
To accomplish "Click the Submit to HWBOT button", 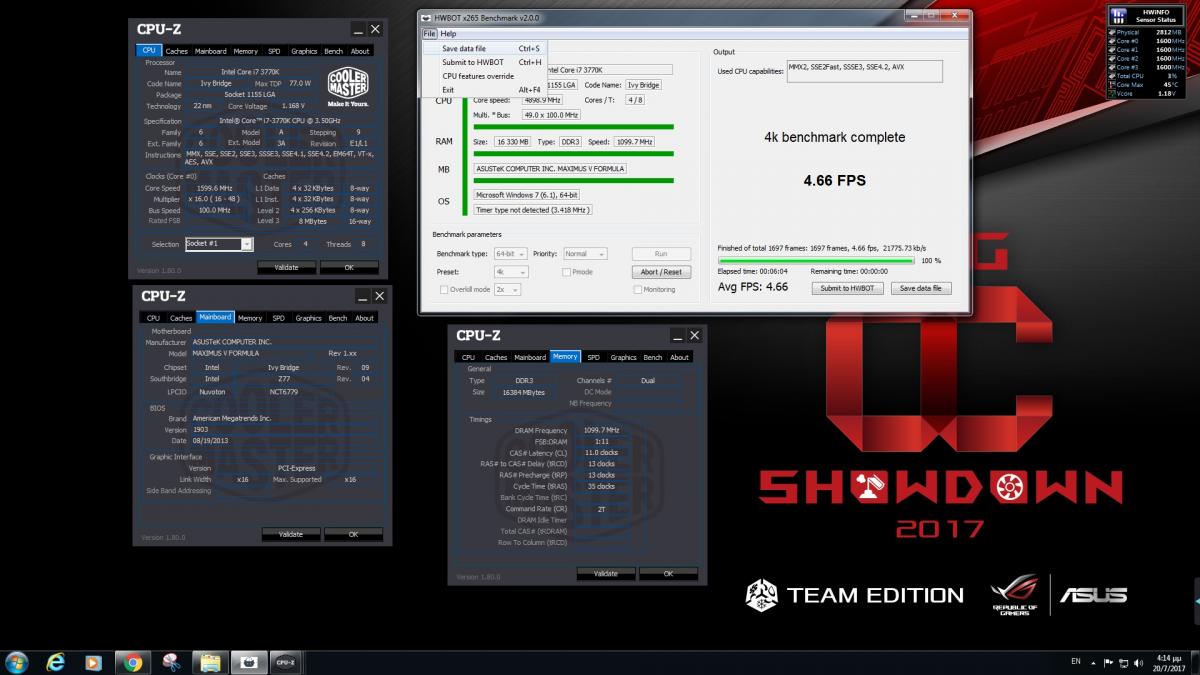I will [x=847, y=288].
